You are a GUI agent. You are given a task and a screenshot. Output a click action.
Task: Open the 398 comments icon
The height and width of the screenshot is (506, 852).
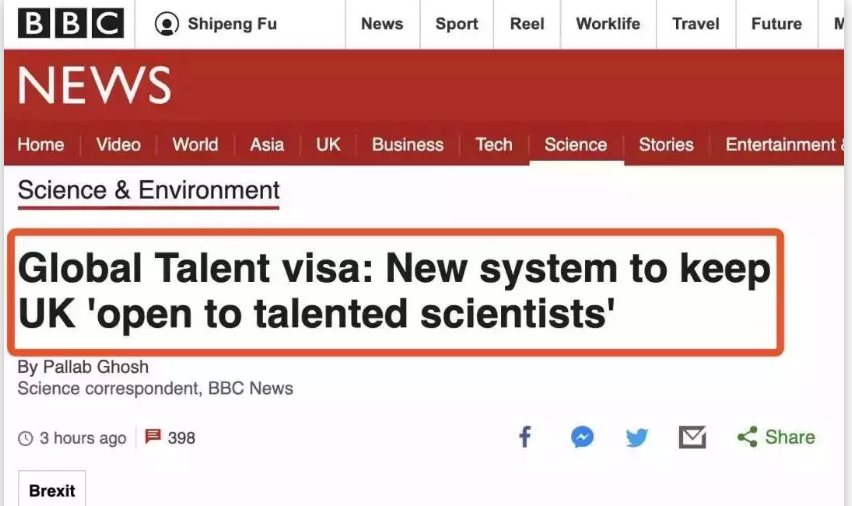coord(153,437)
